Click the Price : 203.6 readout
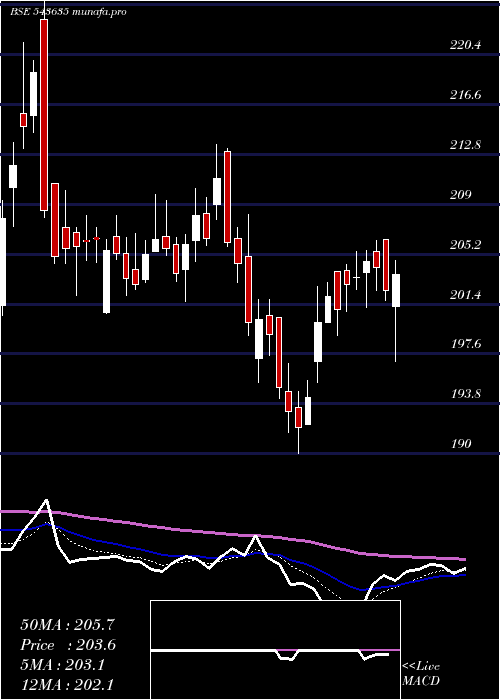 tap(68, 645)
